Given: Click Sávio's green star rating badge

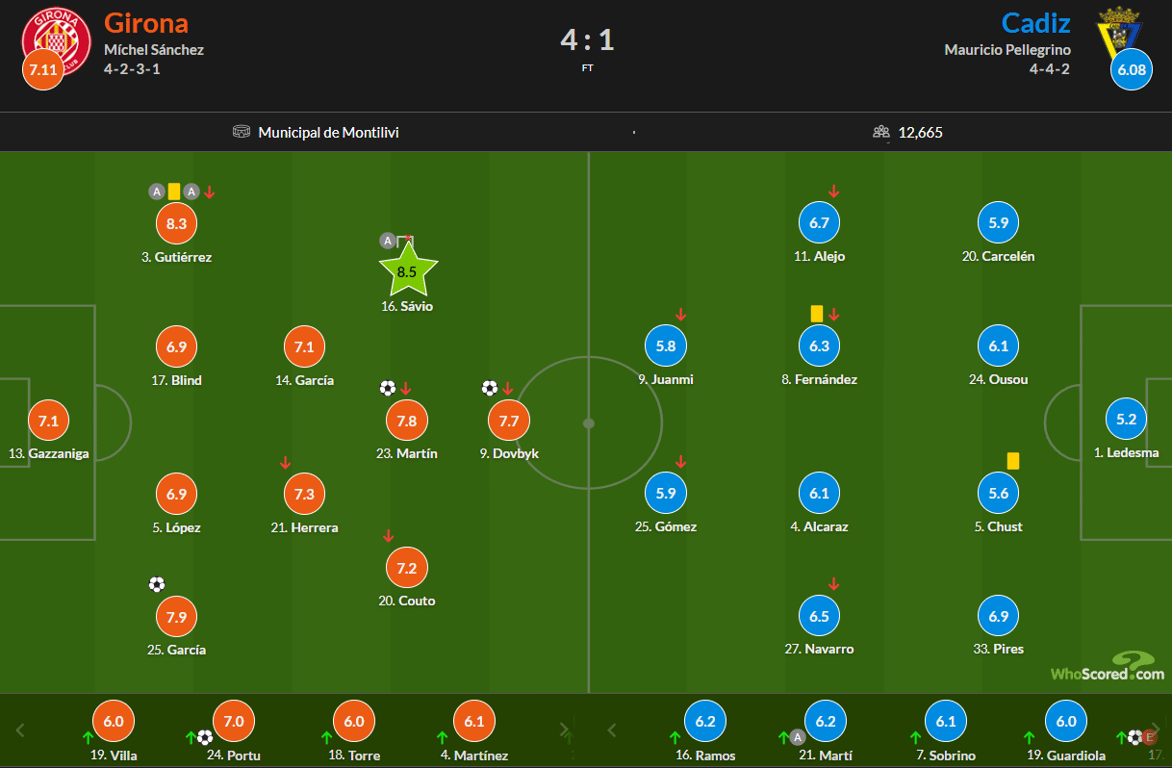Looking at the screenshot, I should (x=408, y=271).
